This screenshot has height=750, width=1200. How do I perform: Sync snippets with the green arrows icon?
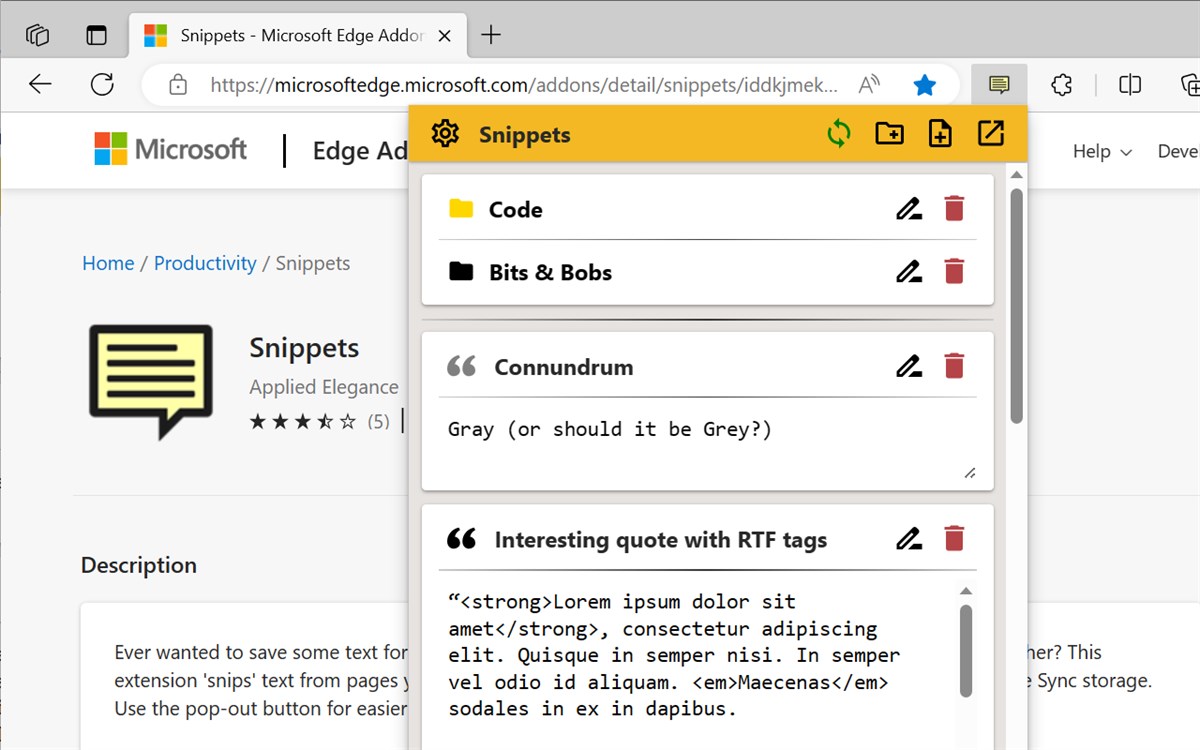click(839, 132)
